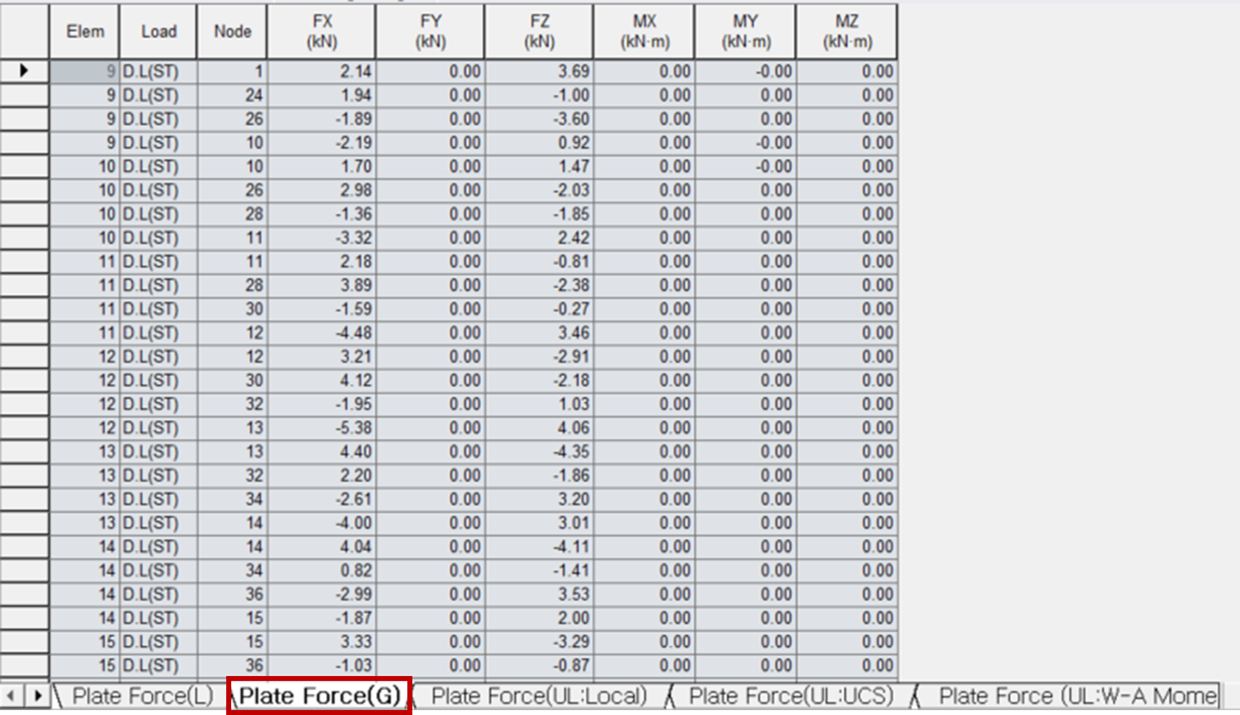Viewport: 1240px width, 715px height.
Task: Click the FZ (kN) column header
Action: tap(540, 31)
